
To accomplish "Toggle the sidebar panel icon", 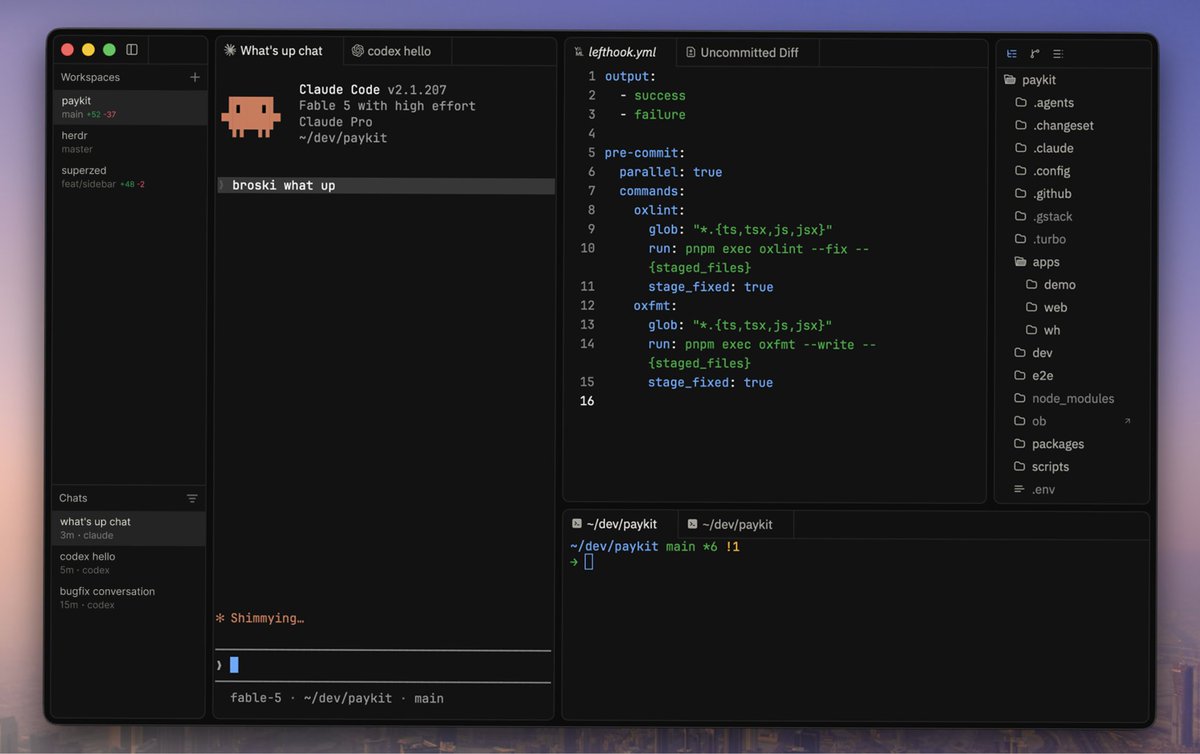I will 132,49.
